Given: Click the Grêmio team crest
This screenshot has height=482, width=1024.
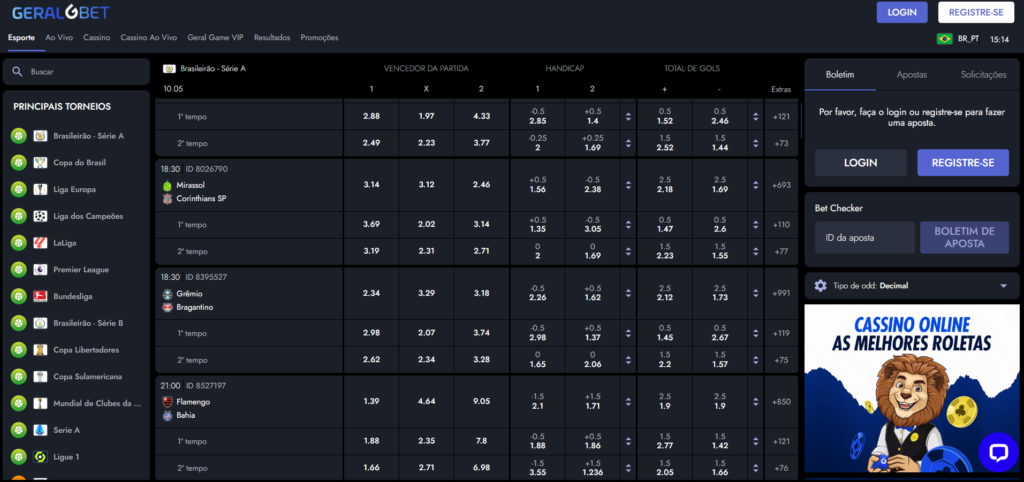Looking at the screenshot, I should coord(167,294).
